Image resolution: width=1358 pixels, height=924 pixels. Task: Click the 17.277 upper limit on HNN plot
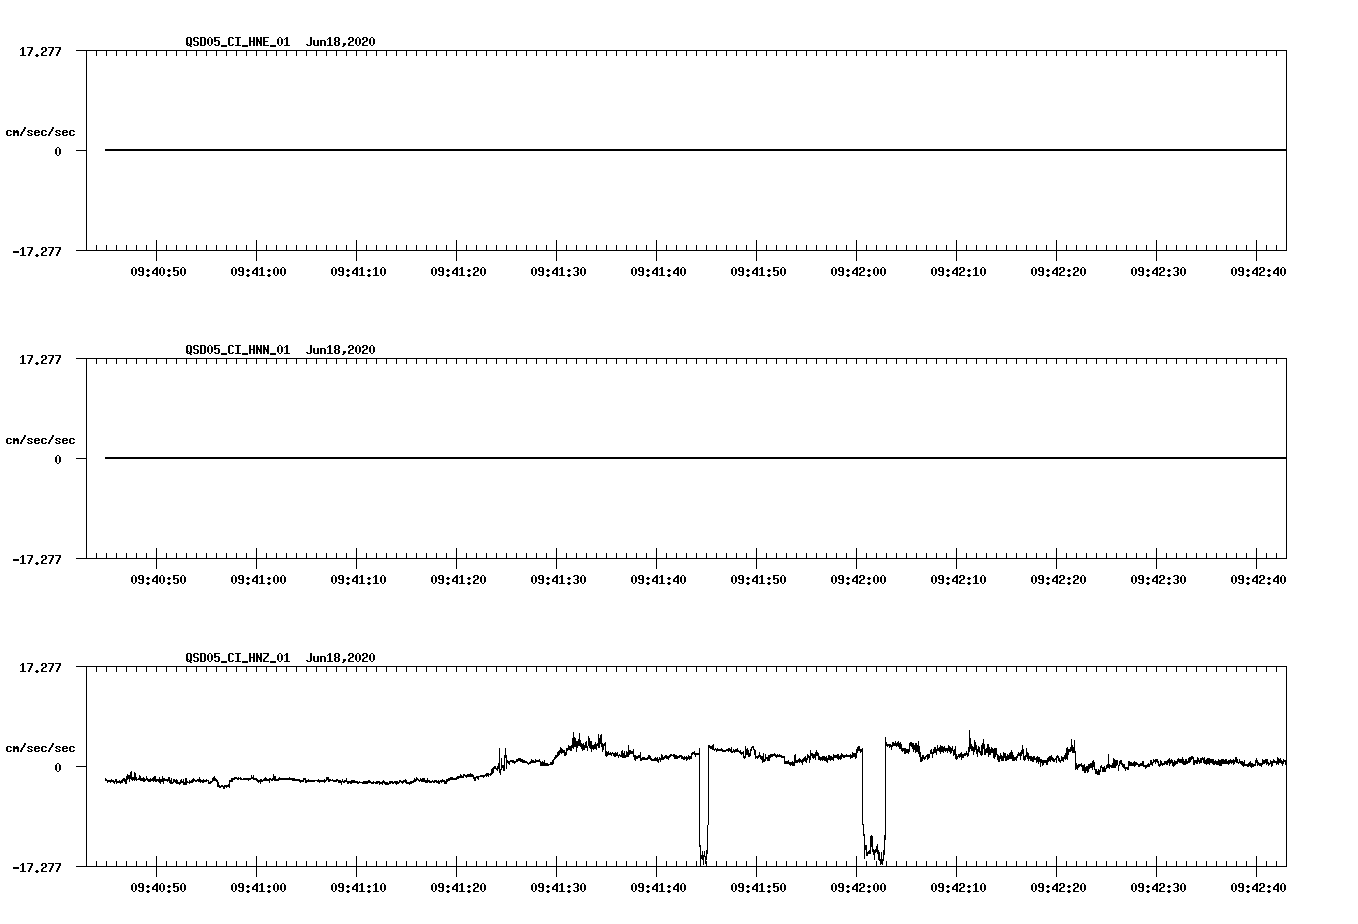click(x=40, y=359)
